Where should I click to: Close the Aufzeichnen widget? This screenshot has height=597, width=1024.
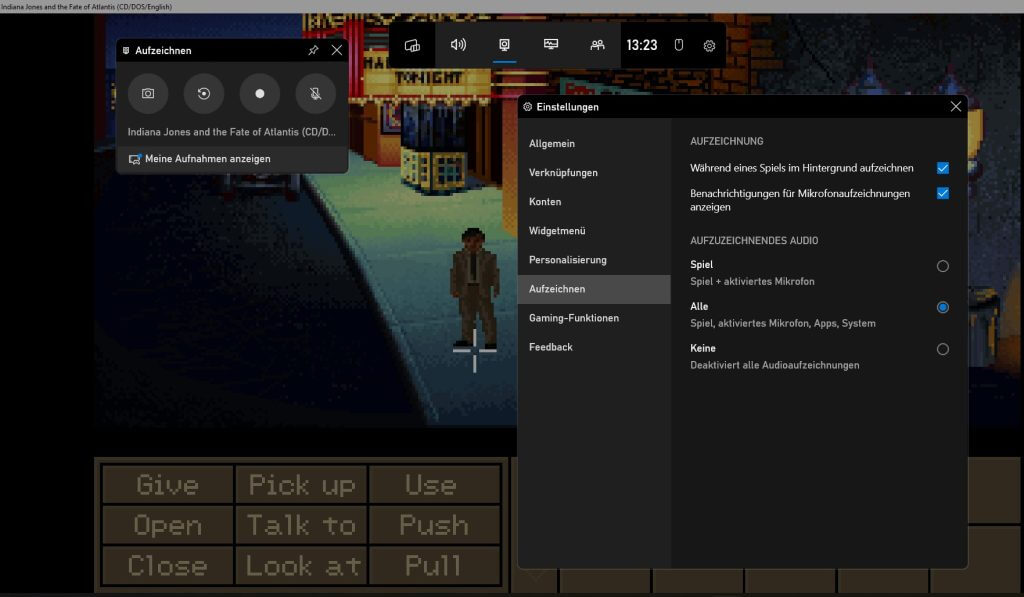click(337, 50)
